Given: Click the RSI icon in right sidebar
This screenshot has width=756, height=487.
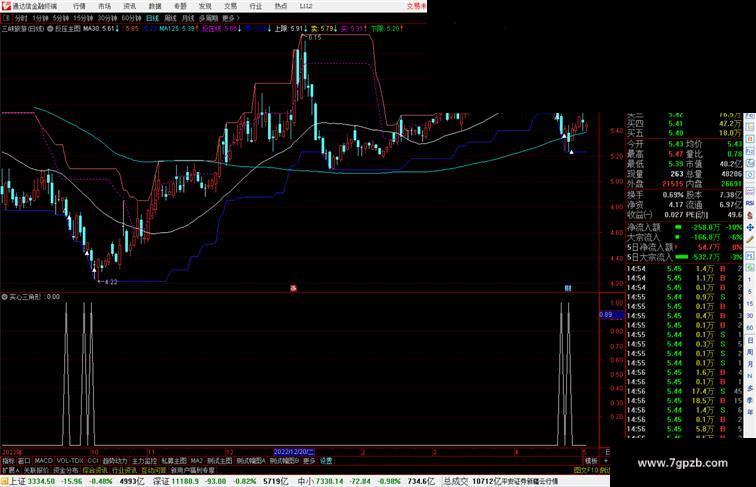Looking at the screenshot, I should 750,203.
